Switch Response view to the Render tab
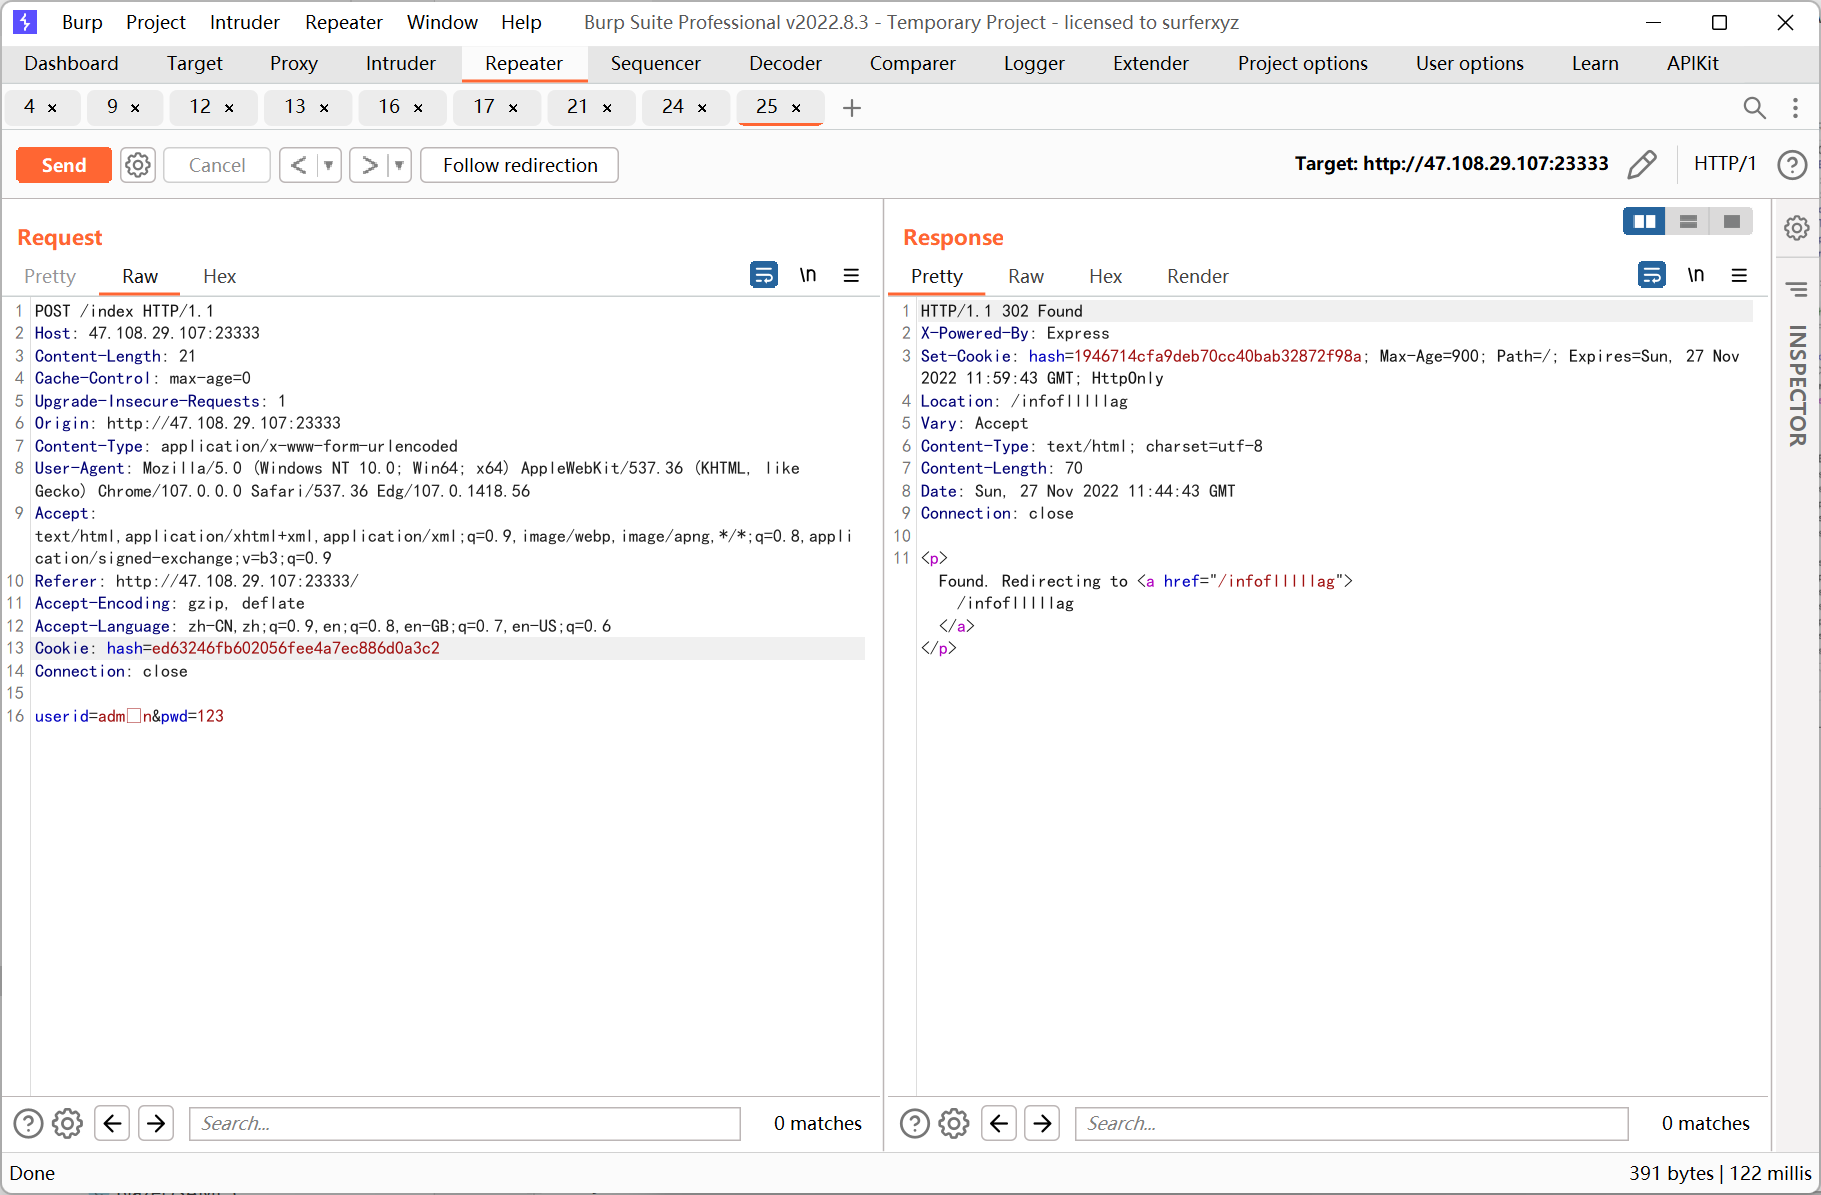Image resolution: width=1821 pixels, height=1195 pixels. [1197, 276]
